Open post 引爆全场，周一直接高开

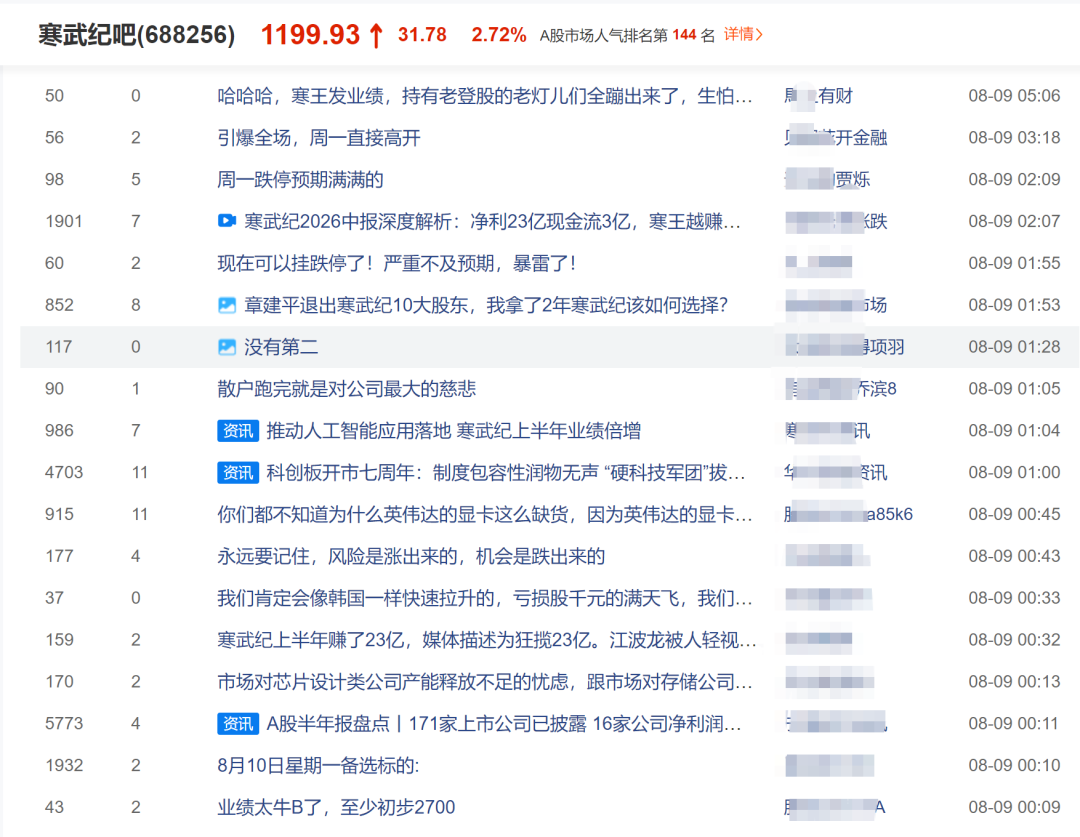click(x=318, y=138)
